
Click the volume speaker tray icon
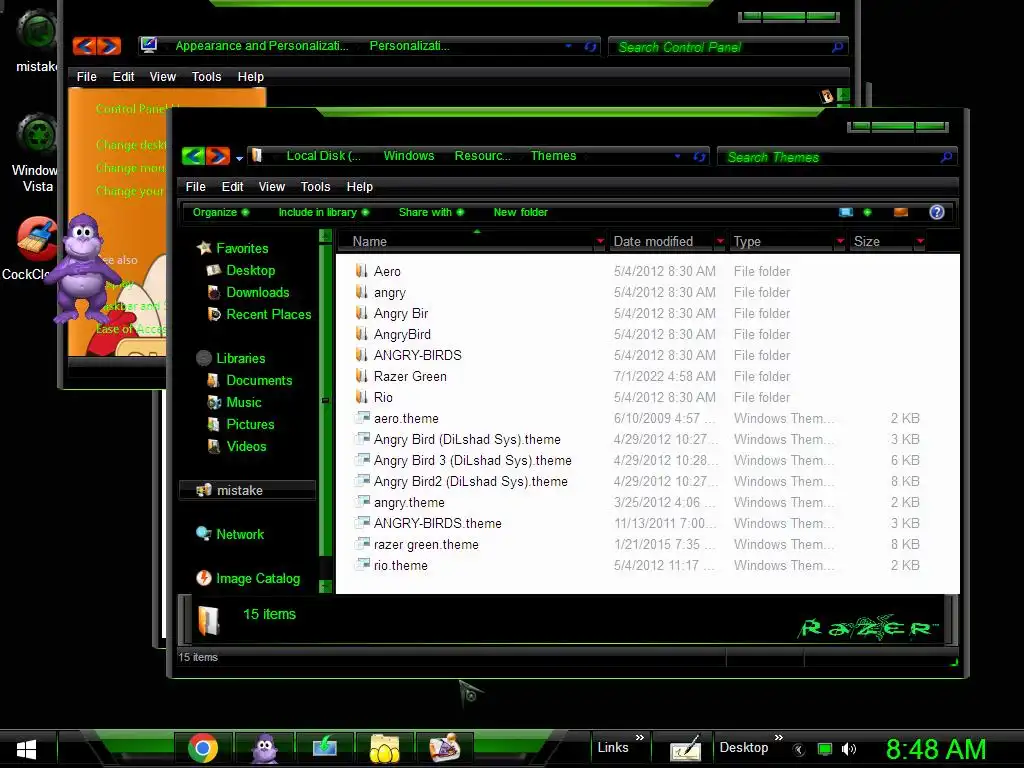(x=848, y=750)
